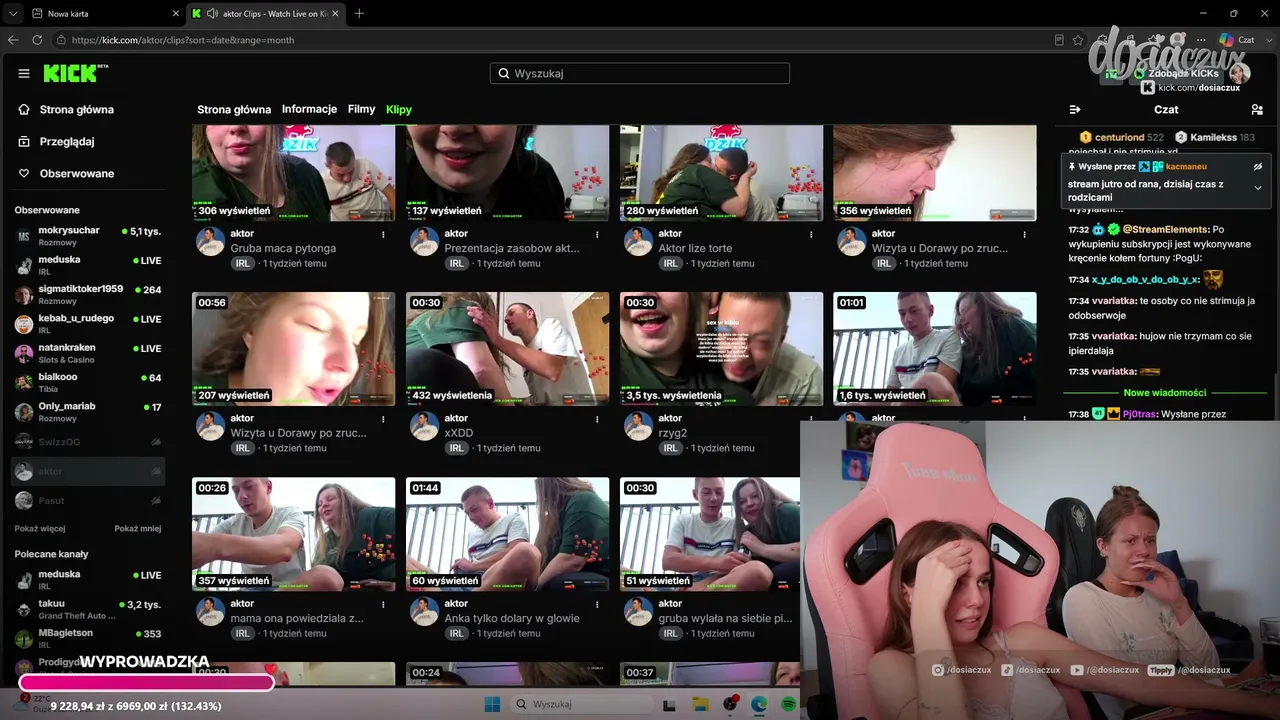
Task: Open the Copilot 'Czat' button in the toolbar
Action: click(1237, 40)
